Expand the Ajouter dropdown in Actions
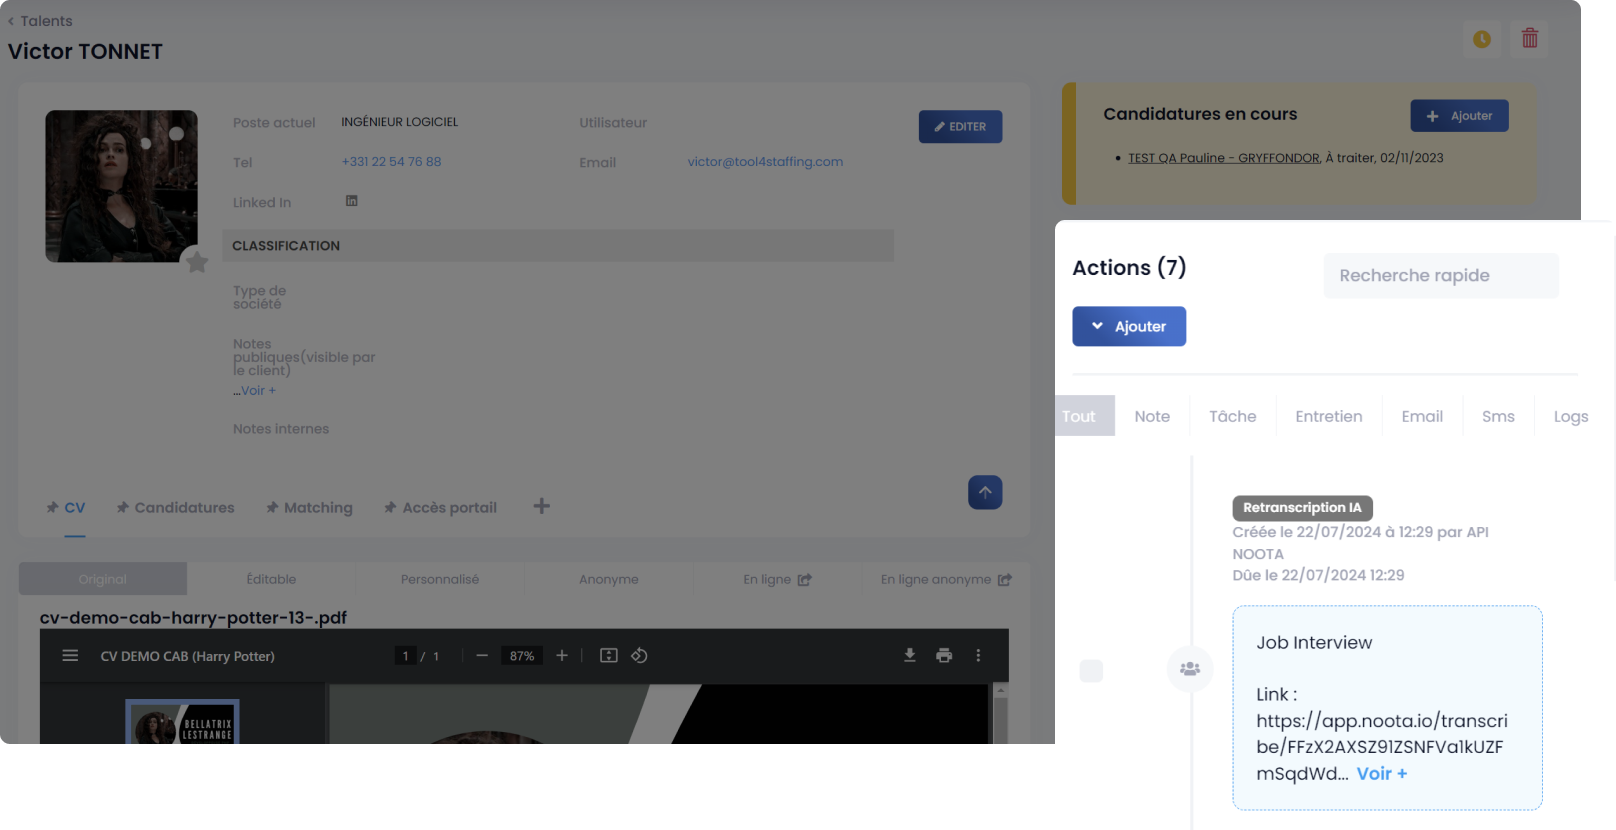This screenshot has width=1616, height=830. (1129, 327)
